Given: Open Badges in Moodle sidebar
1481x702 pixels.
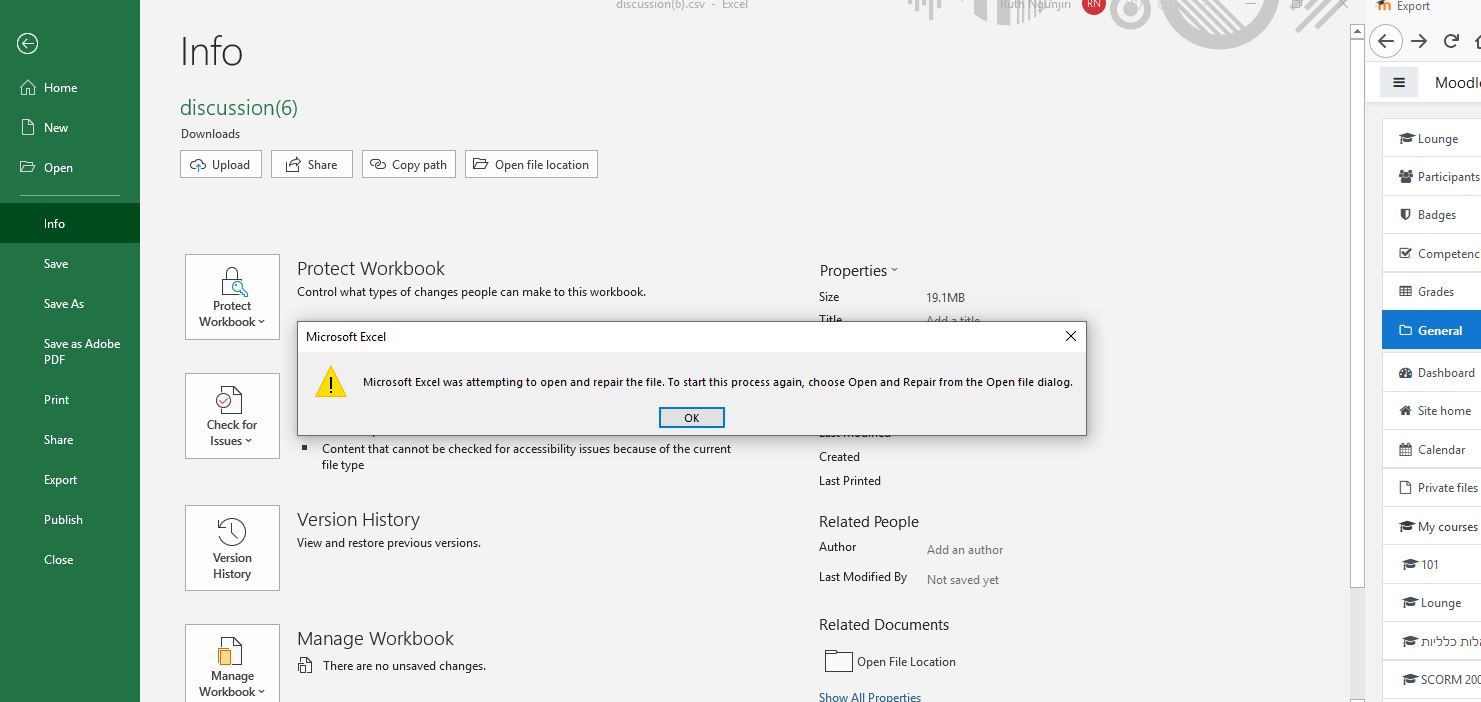Looking at the screenshot, I should pos(1432,215).
